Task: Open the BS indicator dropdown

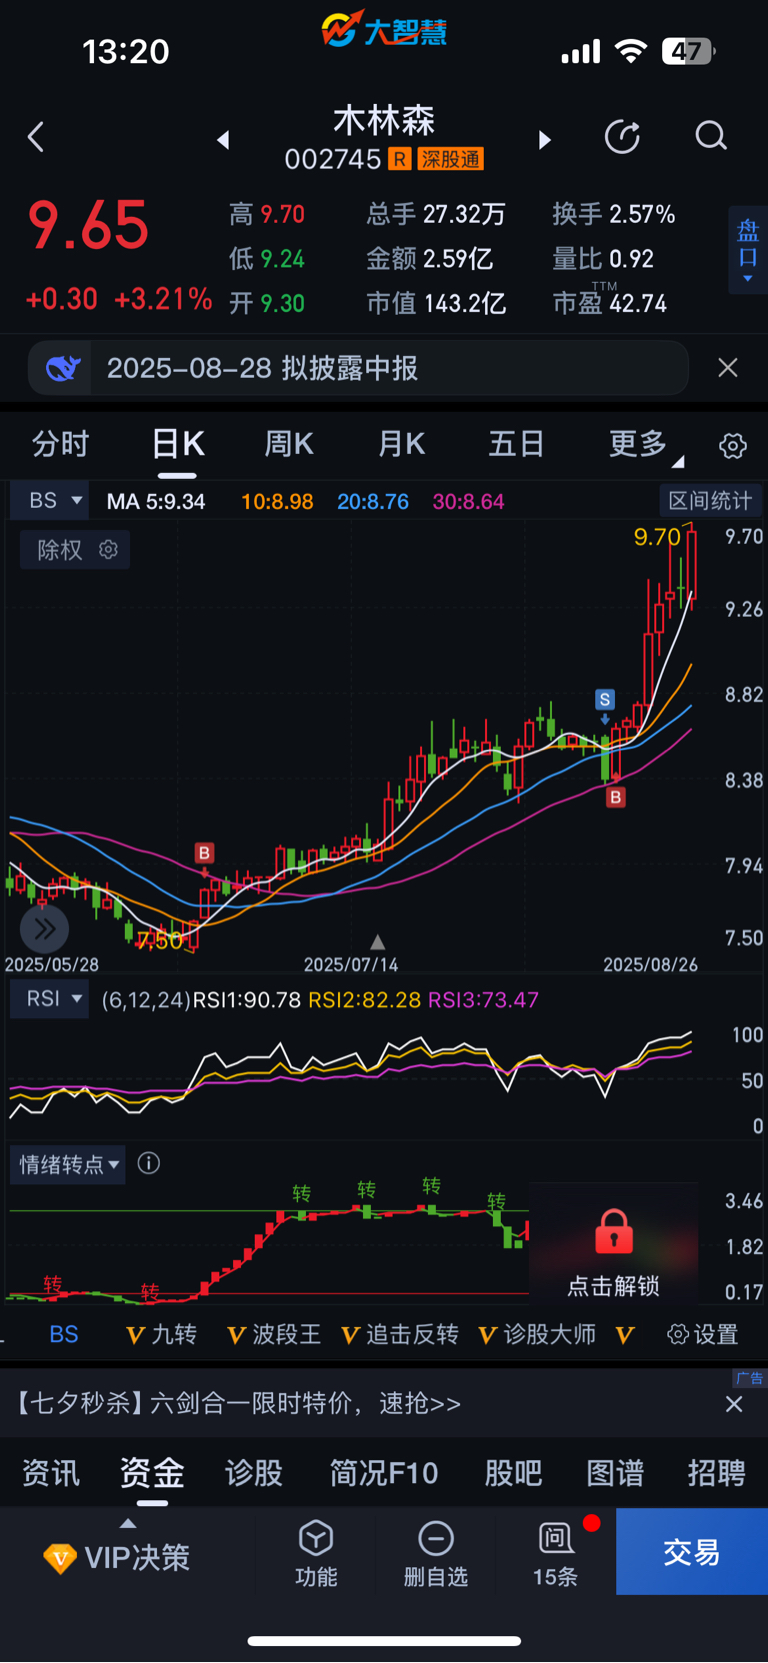Action: click(50, 500)
